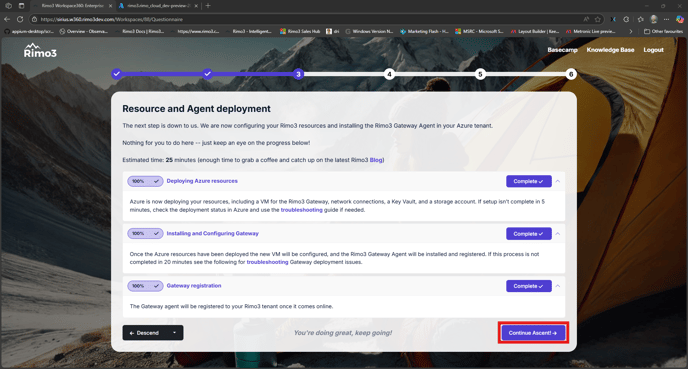Open Other favourites bookmarks folder
This screenshot has width=688, height=369.
point(663,32)
